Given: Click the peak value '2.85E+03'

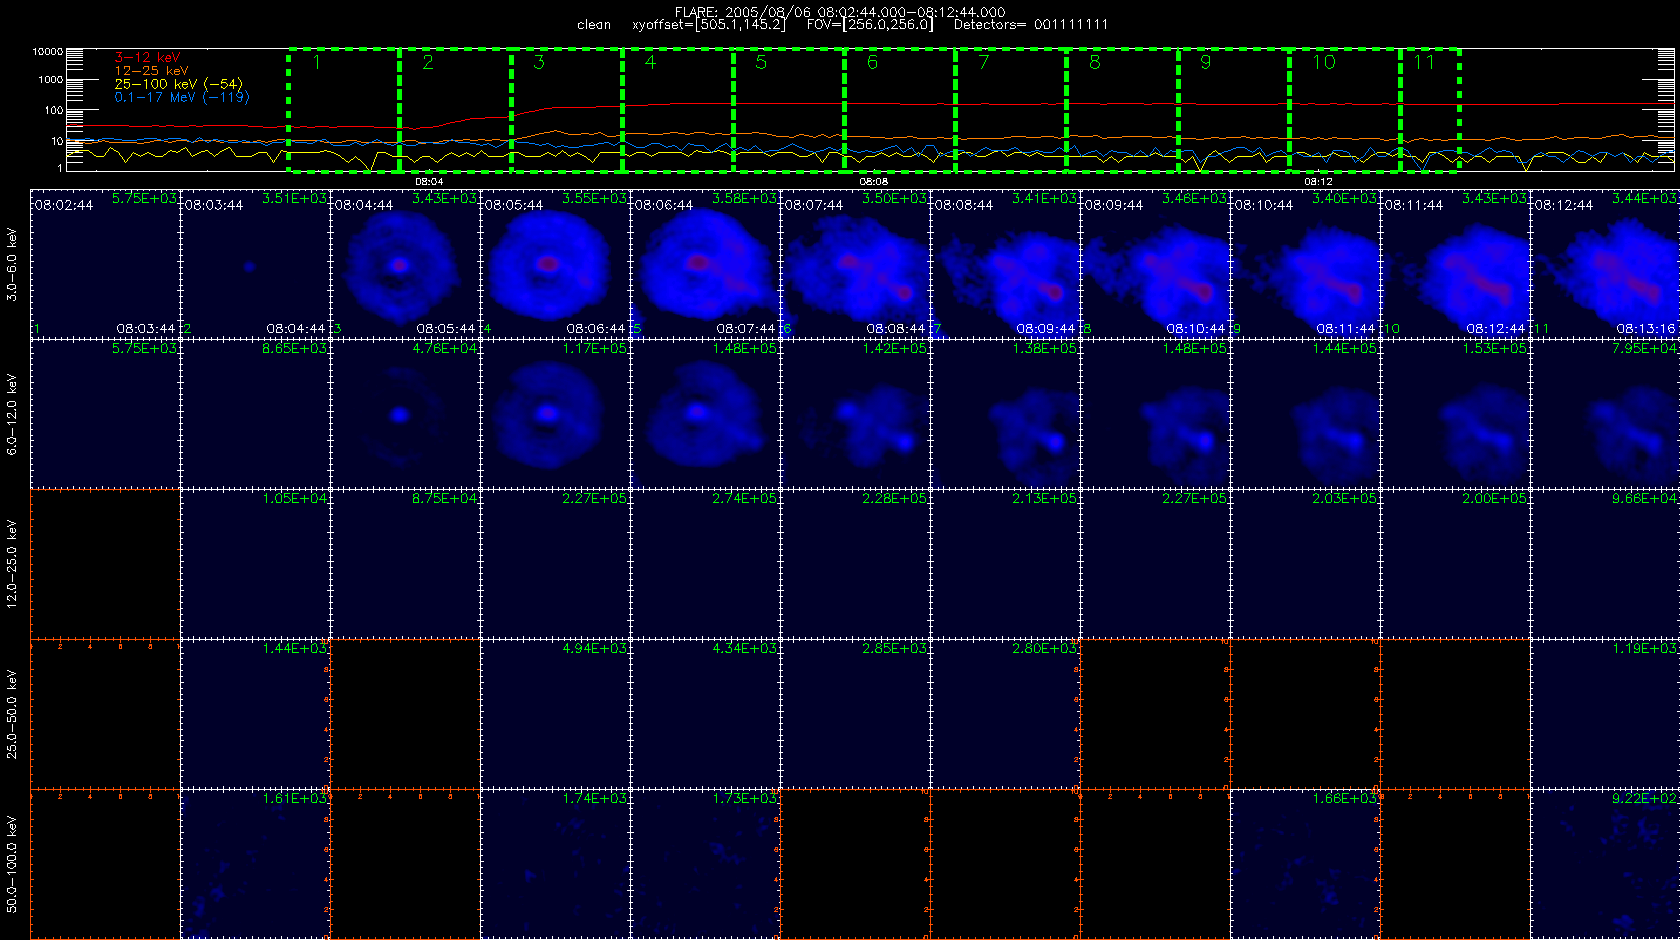Looking at the screenshot, I should pyautogui.click(x=895, y=648).
